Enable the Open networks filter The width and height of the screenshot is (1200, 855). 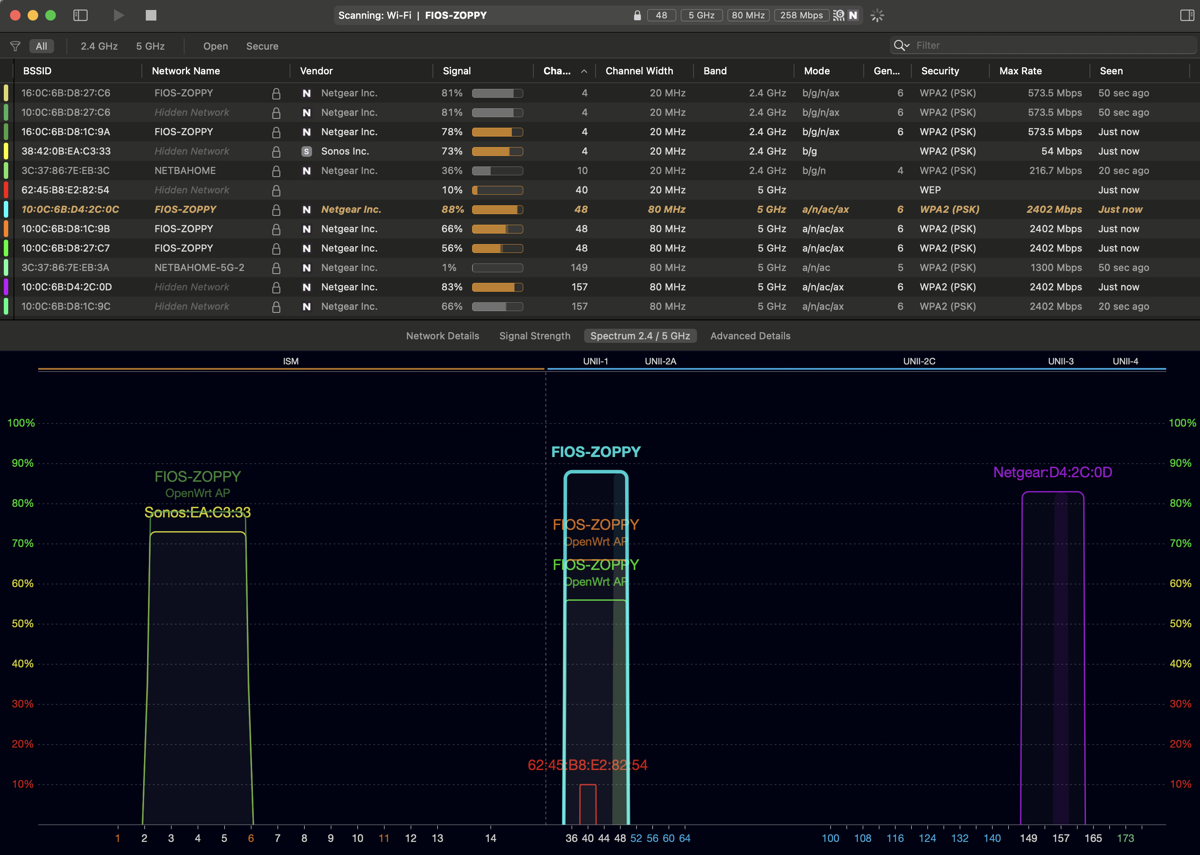215,46
